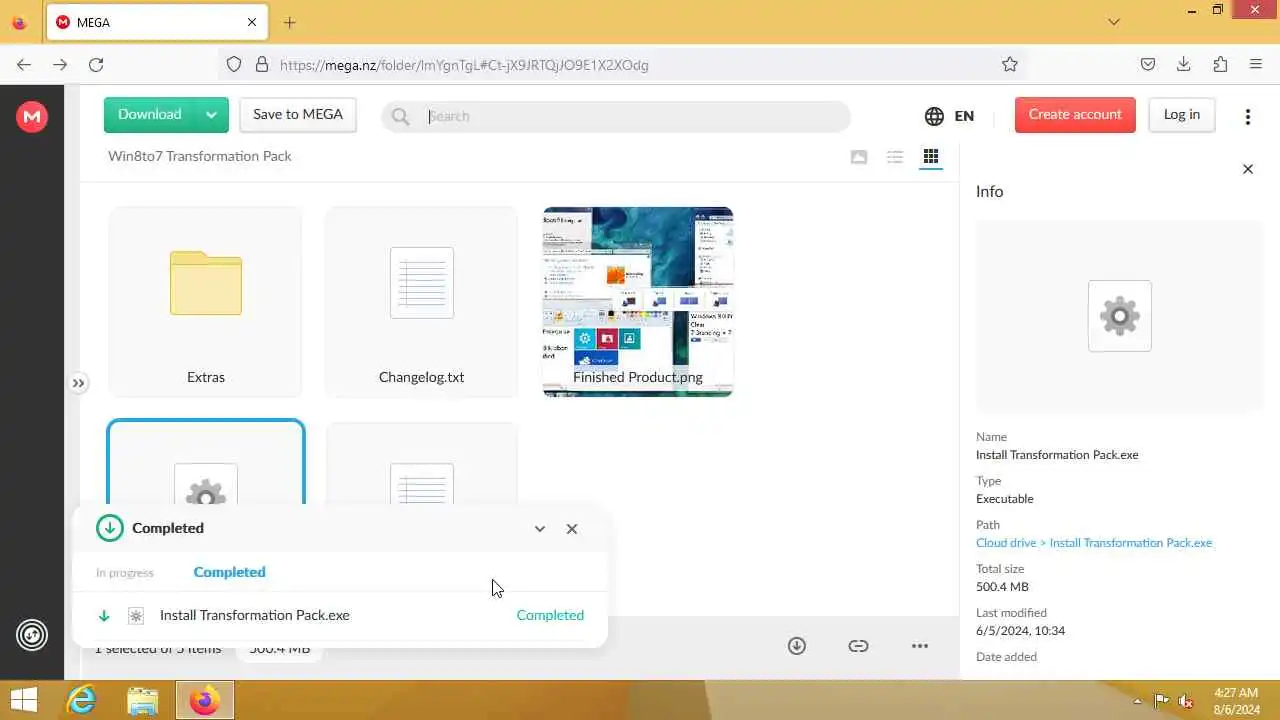The image size is (1280, 720).
Task: Click Win8to7 Transformation Pack breadcrumb
Action: pos(200,156)
